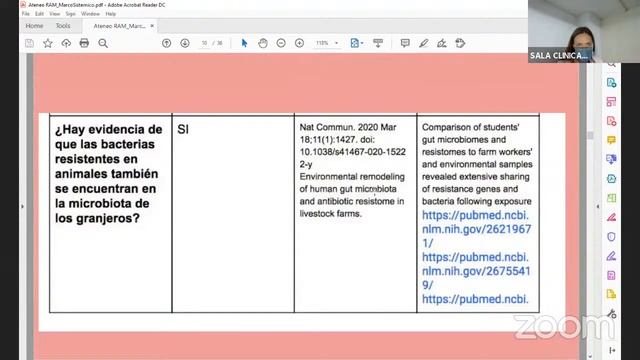Click the cloud upload icon

point(66,43)
